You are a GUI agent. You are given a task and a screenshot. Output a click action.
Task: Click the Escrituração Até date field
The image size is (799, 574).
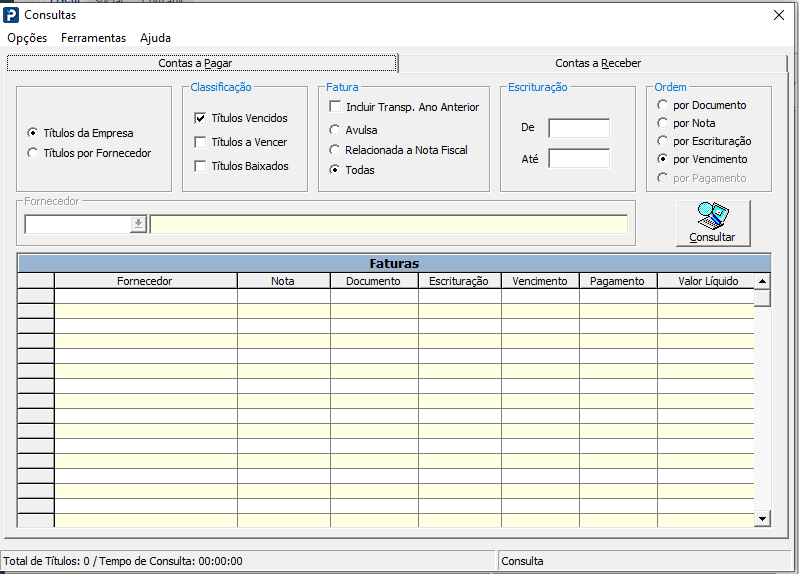click(578, 158)
